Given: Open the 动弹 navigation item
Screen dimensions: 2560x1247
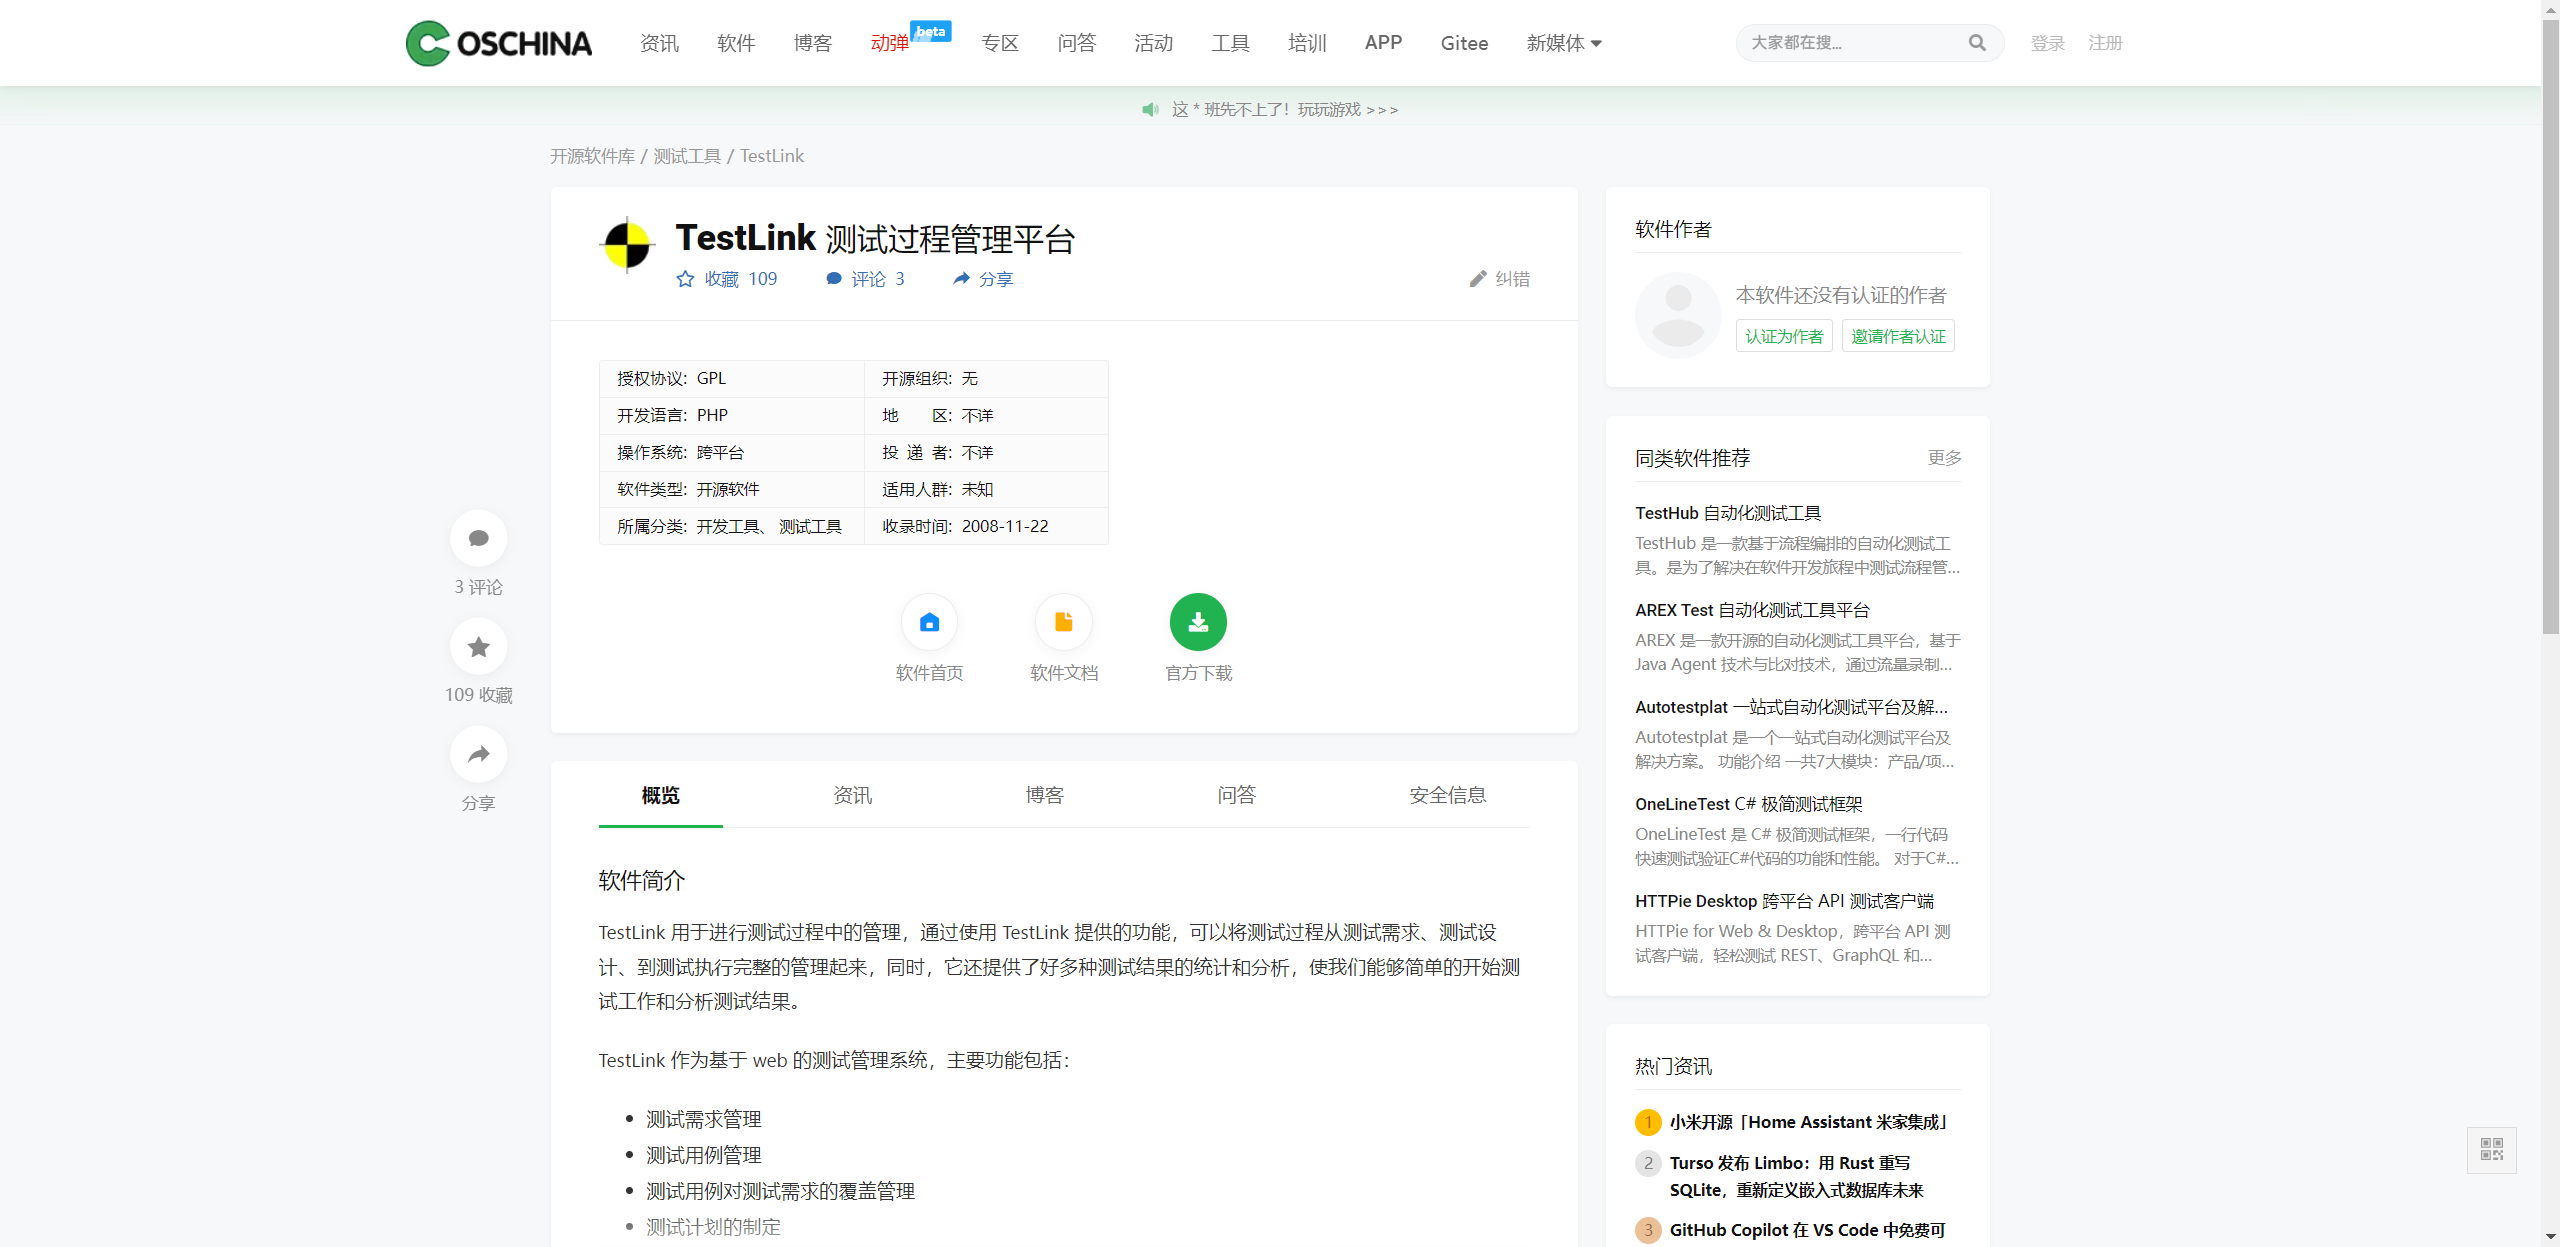Looking at the screenshot, I should pos(889,43).
